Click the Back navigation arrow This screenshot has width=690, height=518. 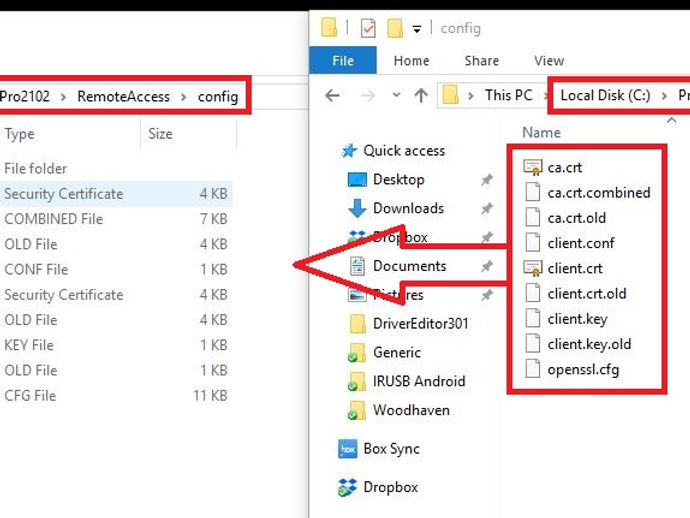pos(332,95)
